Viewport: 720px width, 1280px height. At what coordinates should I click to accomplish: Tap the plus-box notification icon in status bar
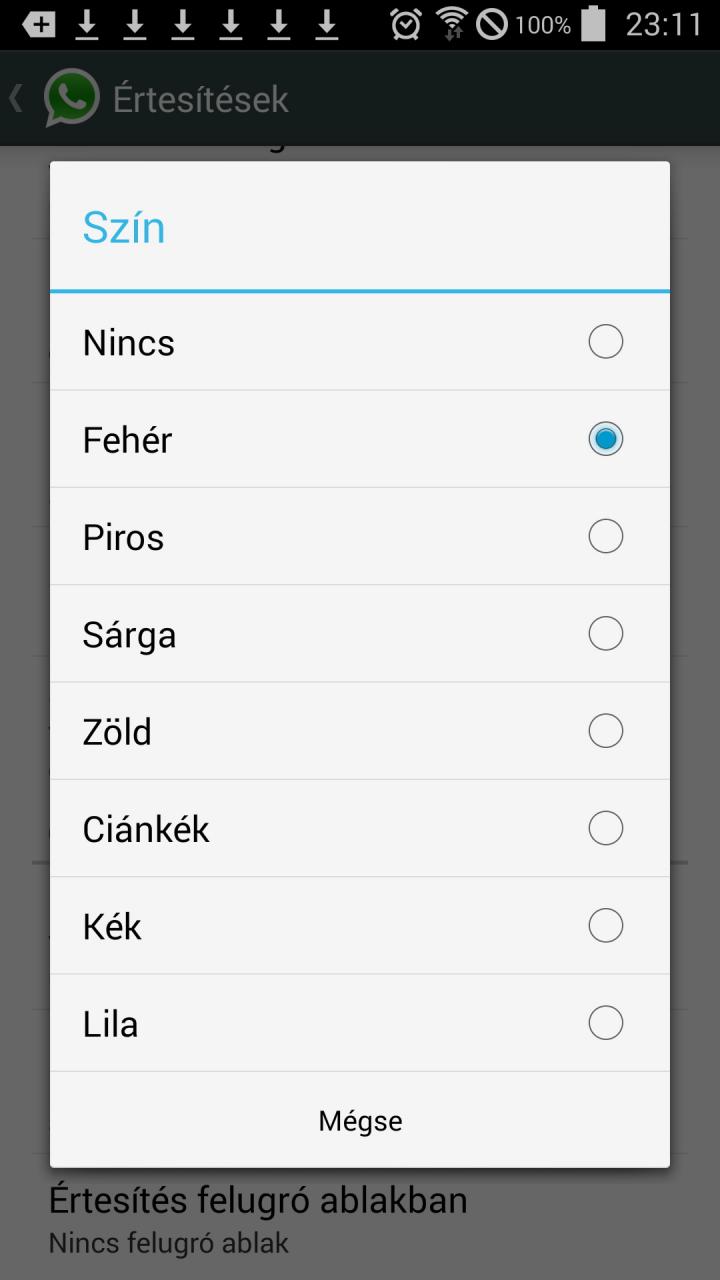(39, 24)
